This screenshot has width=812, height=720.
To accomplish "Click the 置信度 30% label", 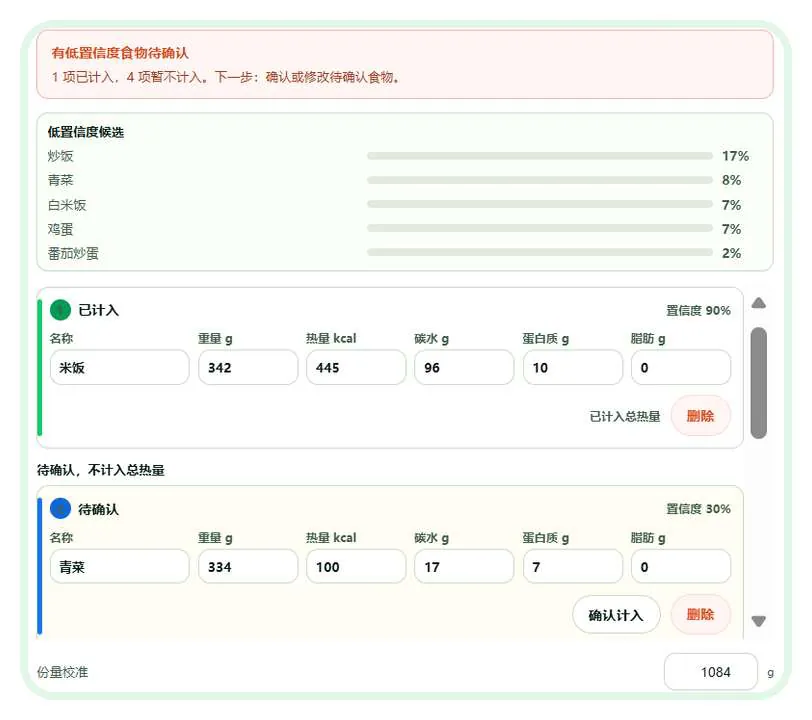I will click(x=699, y=509).
